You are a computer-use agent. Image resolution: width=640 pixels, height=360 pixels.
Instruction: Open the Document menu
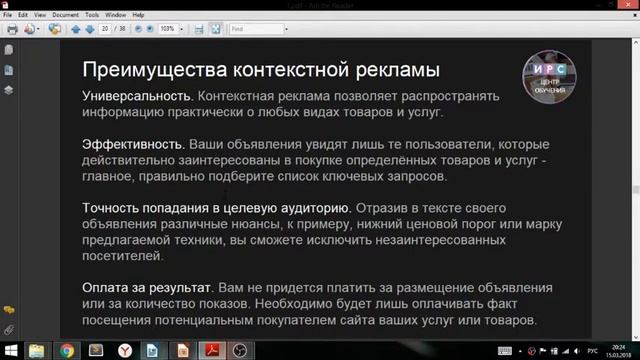(x=65, y=15)
